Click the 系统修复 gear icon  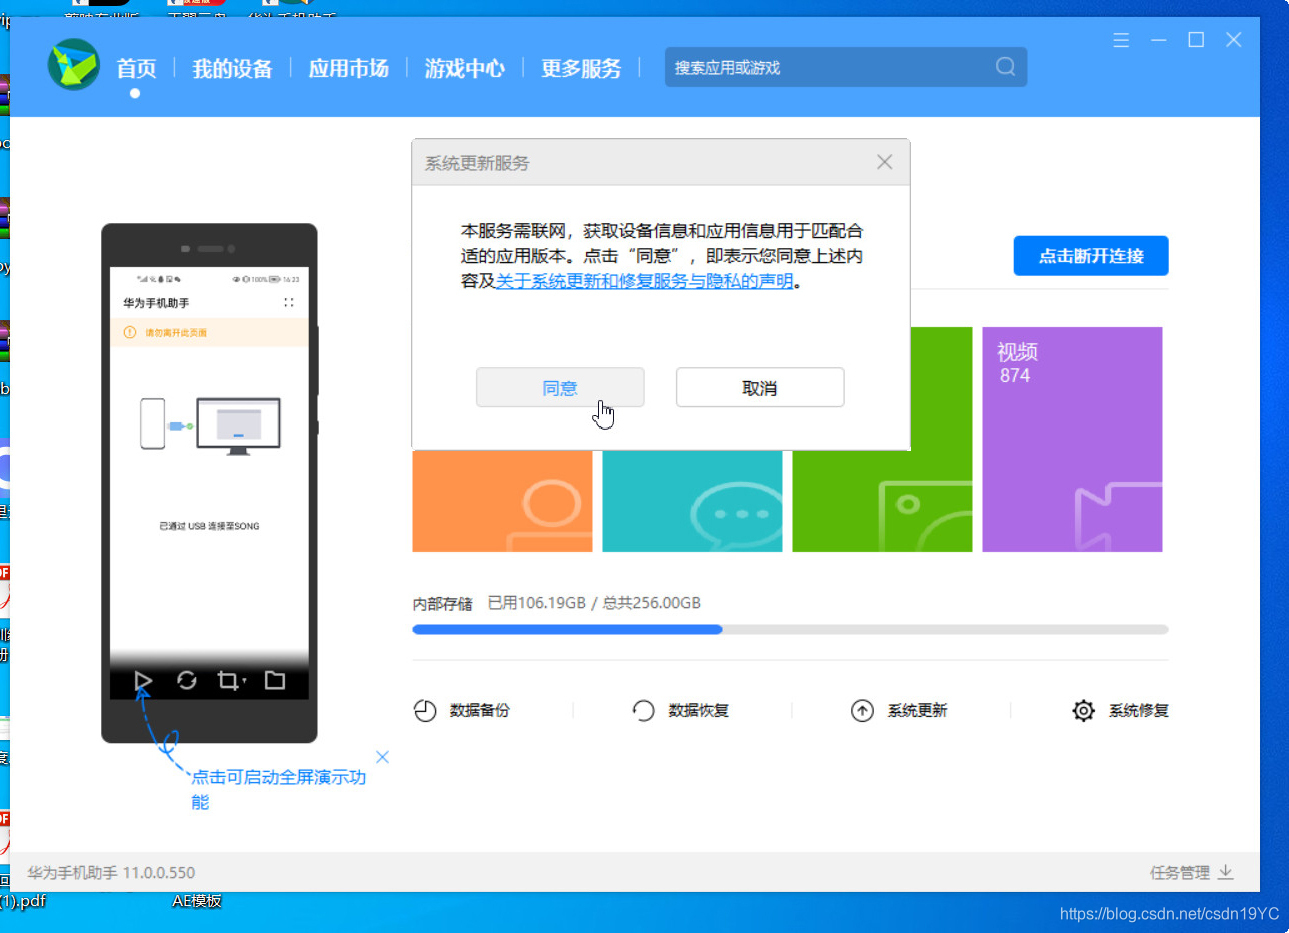click(1083, 710)
